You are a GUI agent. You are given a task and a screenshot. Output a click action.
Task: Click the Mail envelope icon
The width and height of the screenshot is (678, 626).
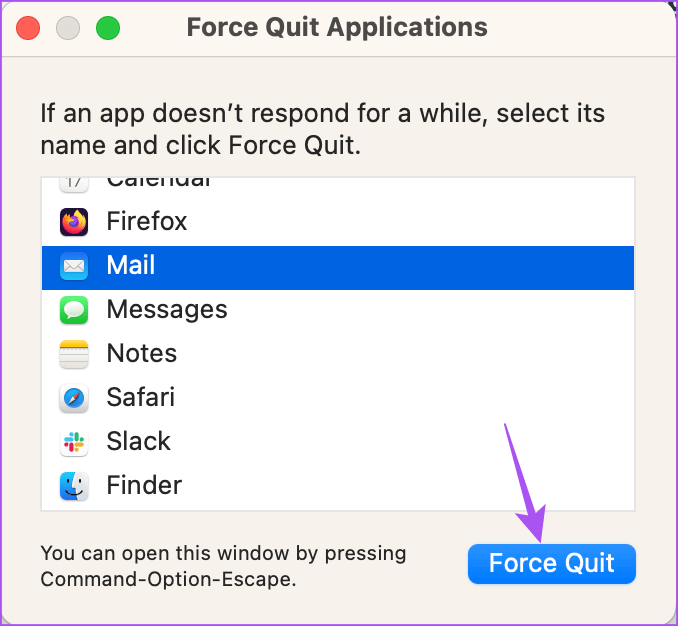(x=75, y=266)
